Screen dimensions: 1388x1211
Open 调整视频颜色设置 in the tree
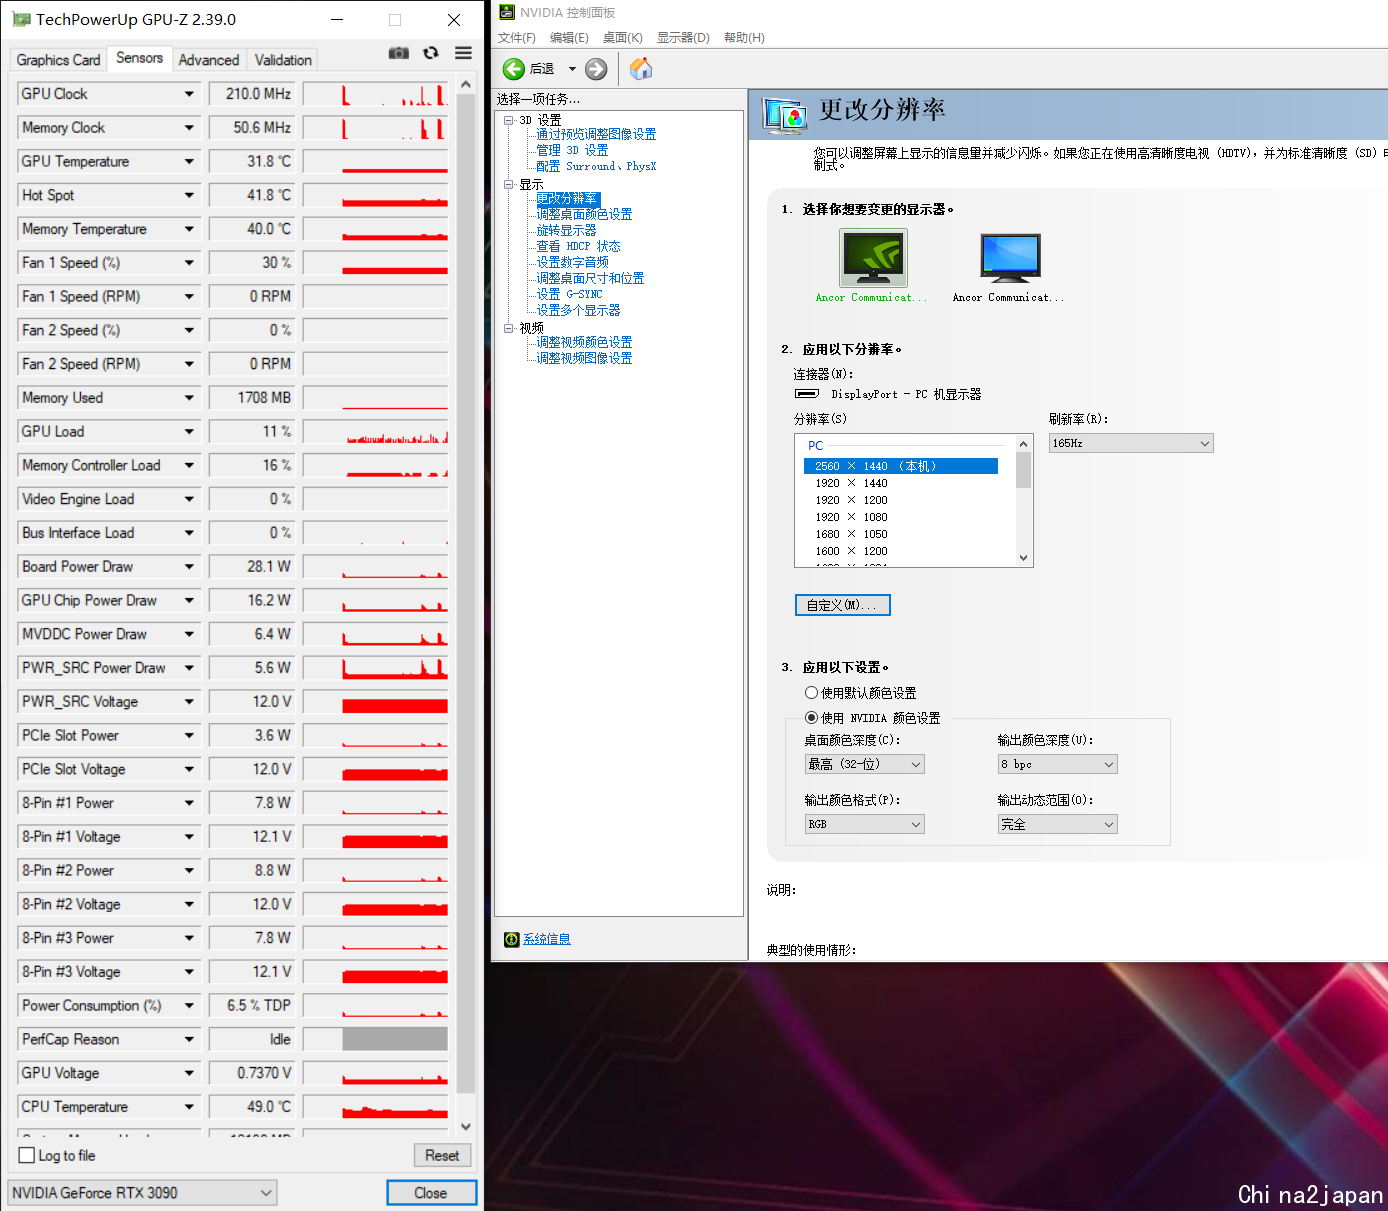click(x=584, y=342)
